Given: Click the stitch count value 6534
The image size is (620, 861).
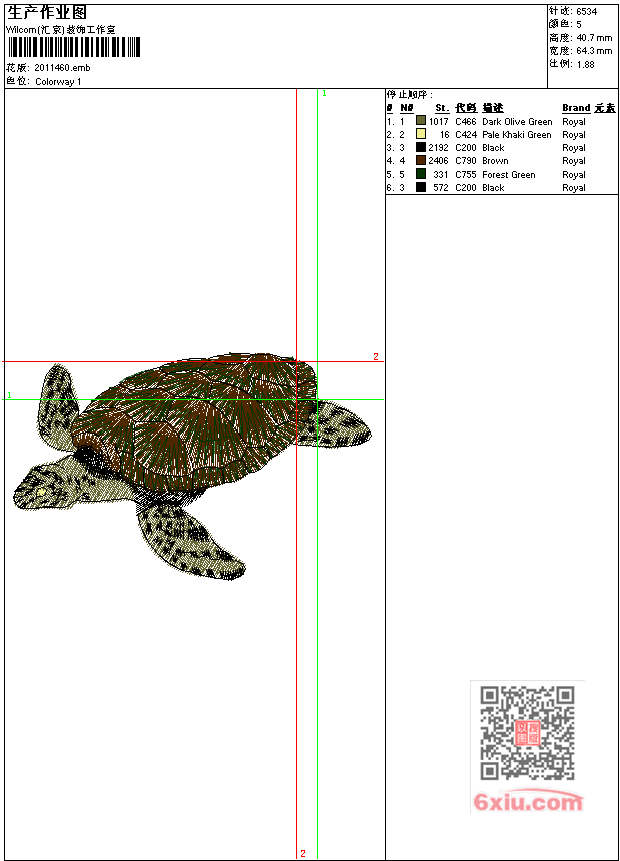Looking at the screenshot, I should [x=588, y=11].
